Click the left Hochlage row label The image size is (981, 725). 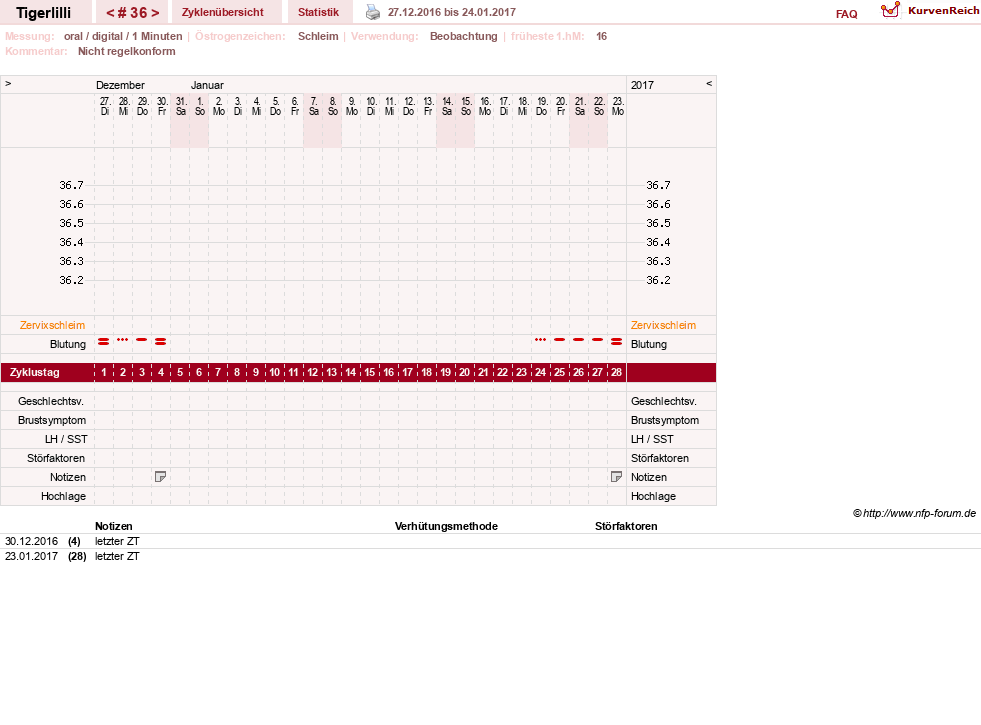point(63,496)
